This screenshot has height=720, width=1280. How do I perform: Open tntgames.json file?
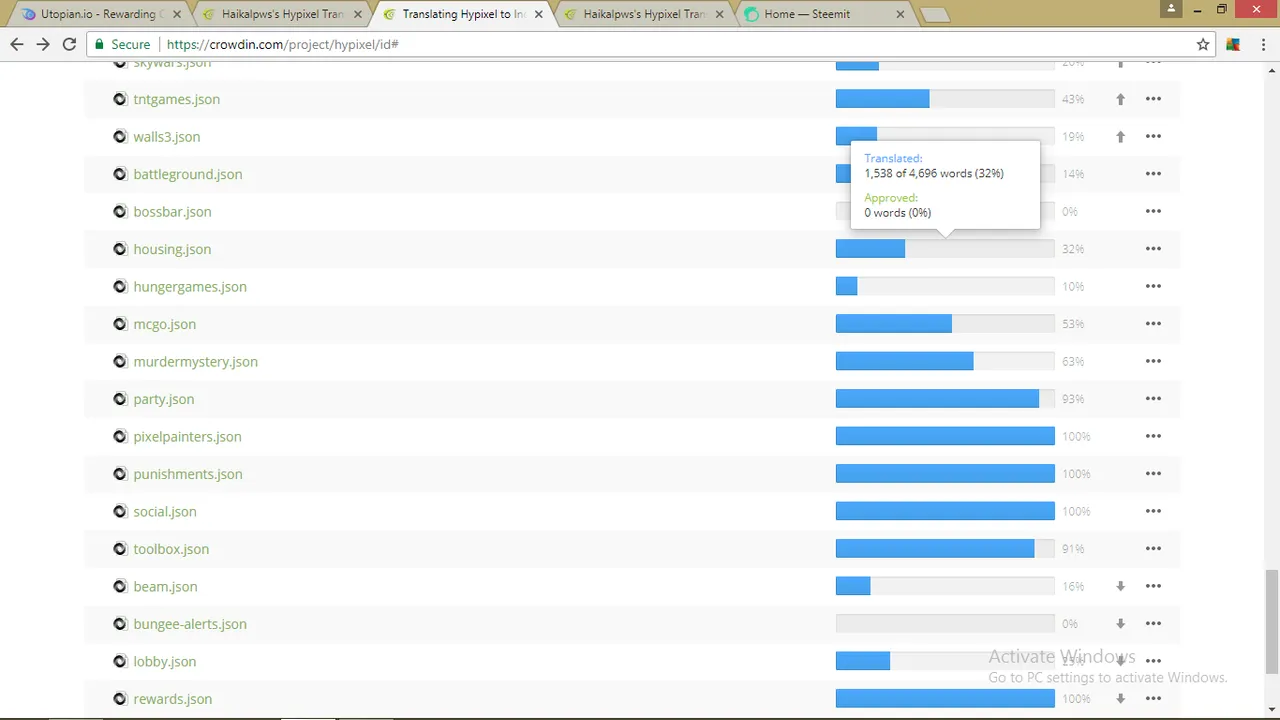pyautogui.click(x=176, y=99)
